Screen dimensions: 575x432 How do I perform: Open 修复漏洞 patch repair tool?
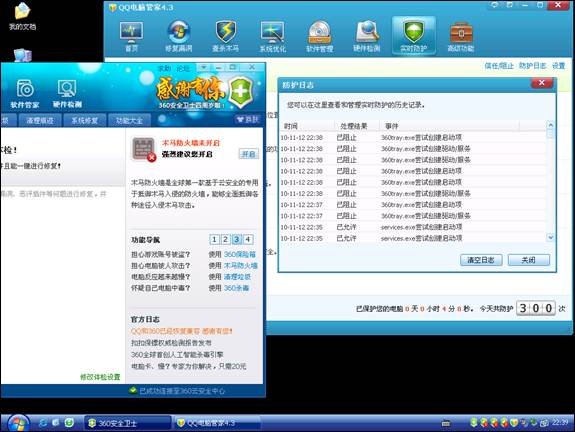tap(179, 36)
